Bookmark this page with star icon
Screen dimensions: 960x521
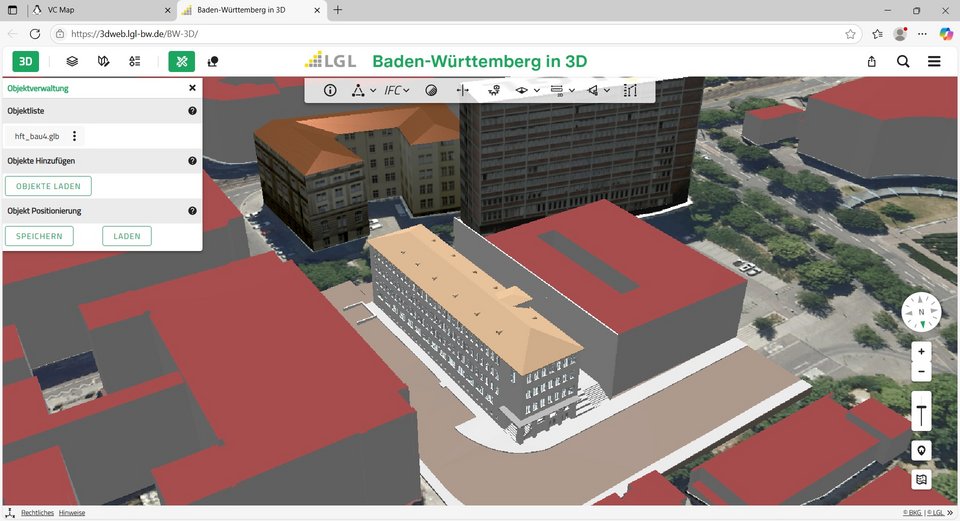[x=850, y=34]
